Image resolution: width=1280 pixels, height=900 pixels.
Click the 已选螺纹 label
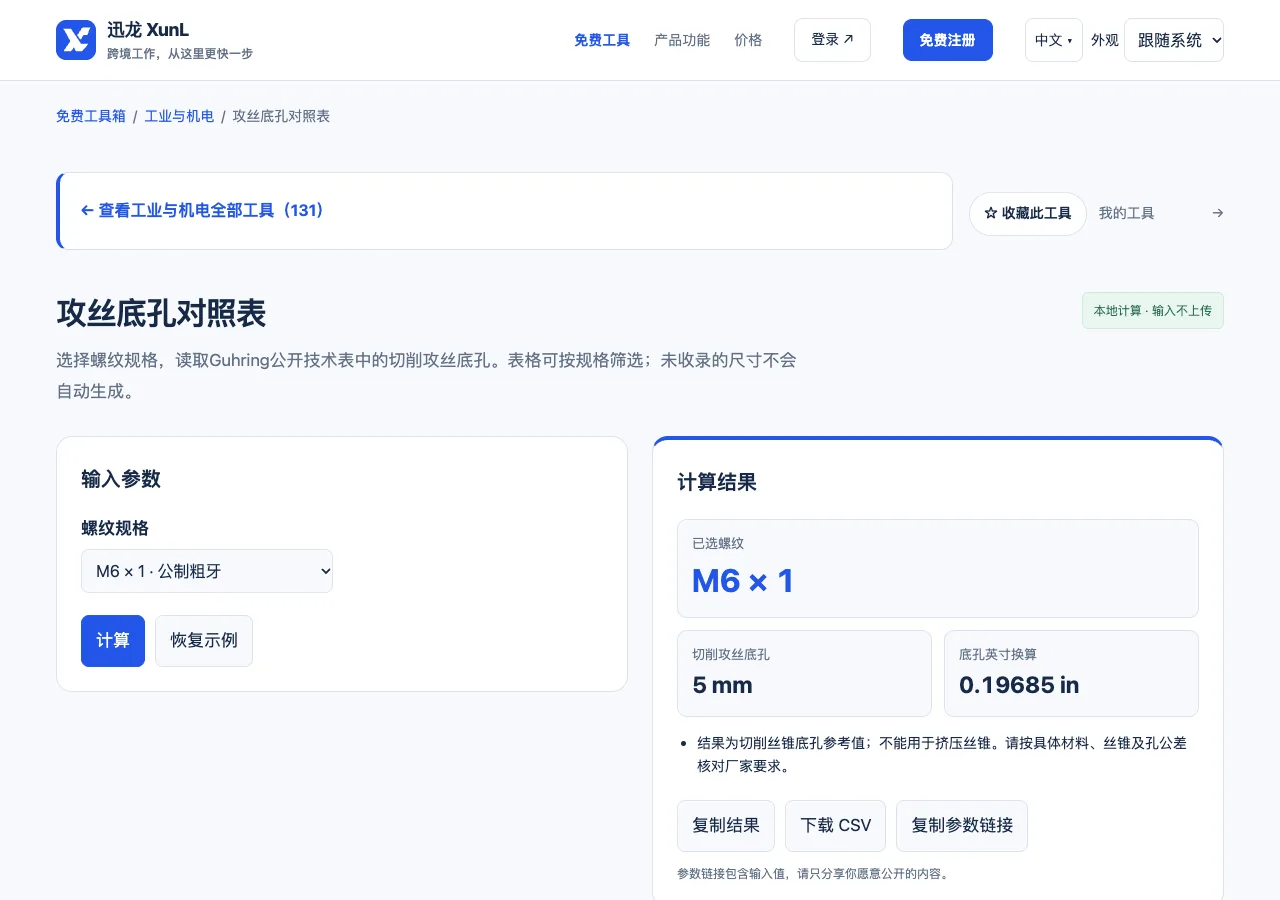(x=718, y=543)
